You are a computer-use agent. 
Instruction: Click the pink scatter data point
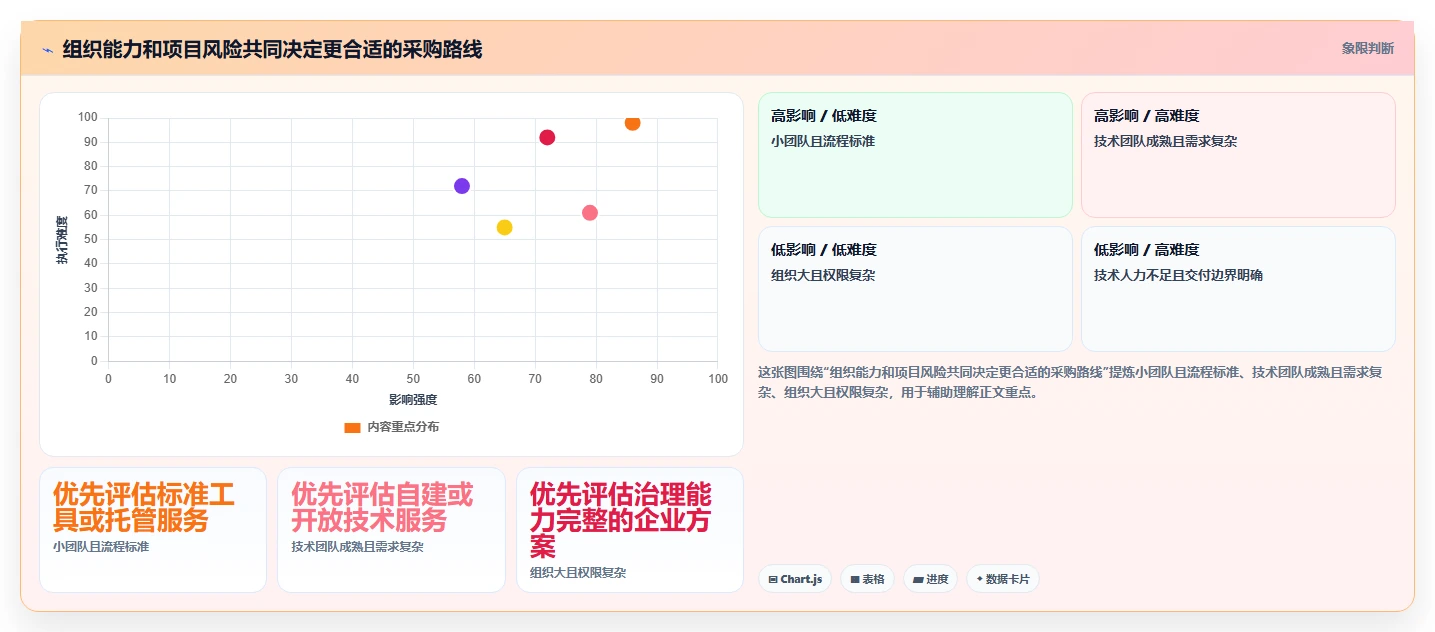pyautogui.click(x=590, y=213)
